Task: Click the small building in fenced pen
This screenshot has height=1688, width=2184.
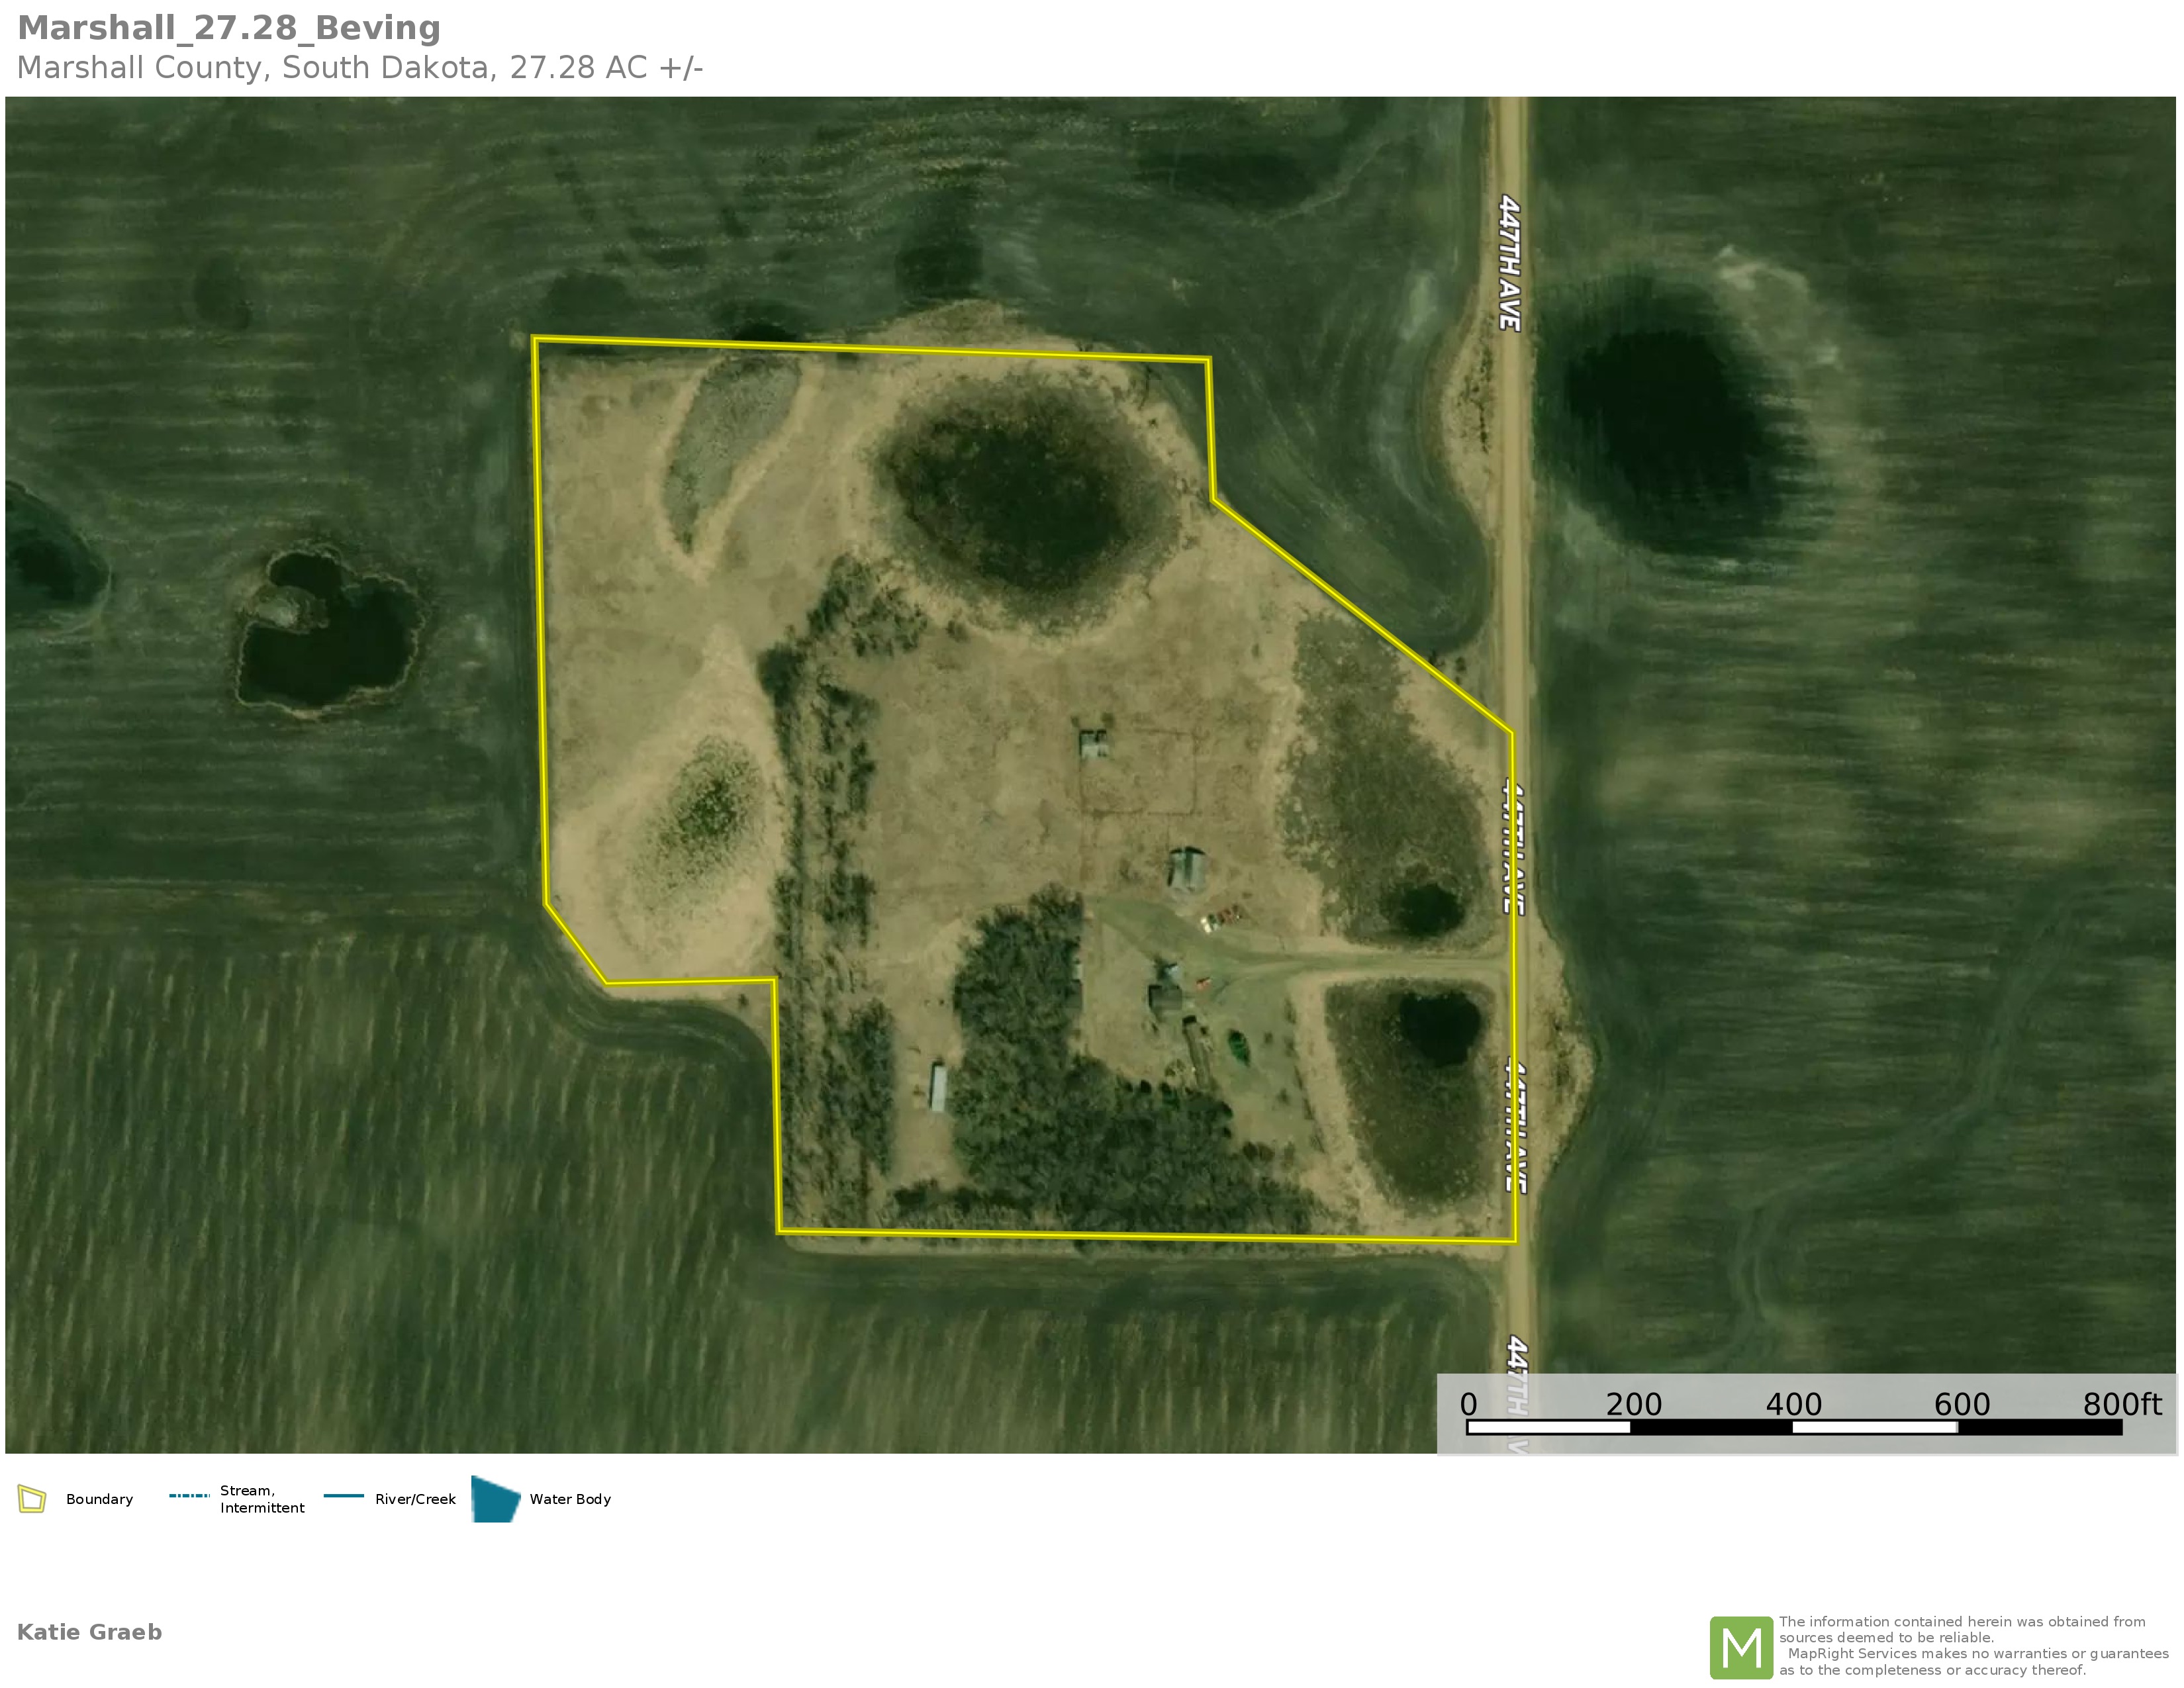Action: tap(1093, 744)
